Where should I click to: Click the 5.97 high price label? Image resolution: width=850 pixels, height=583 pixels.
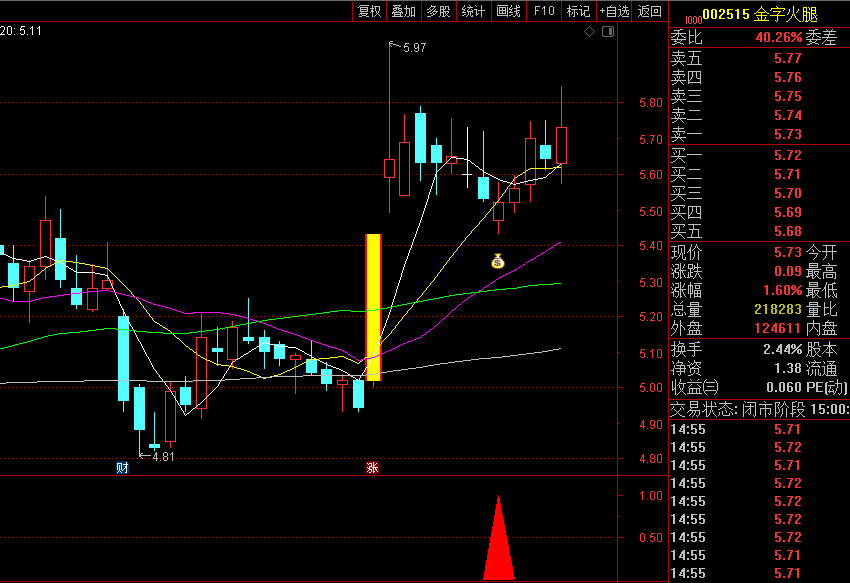tap(415, 48)
